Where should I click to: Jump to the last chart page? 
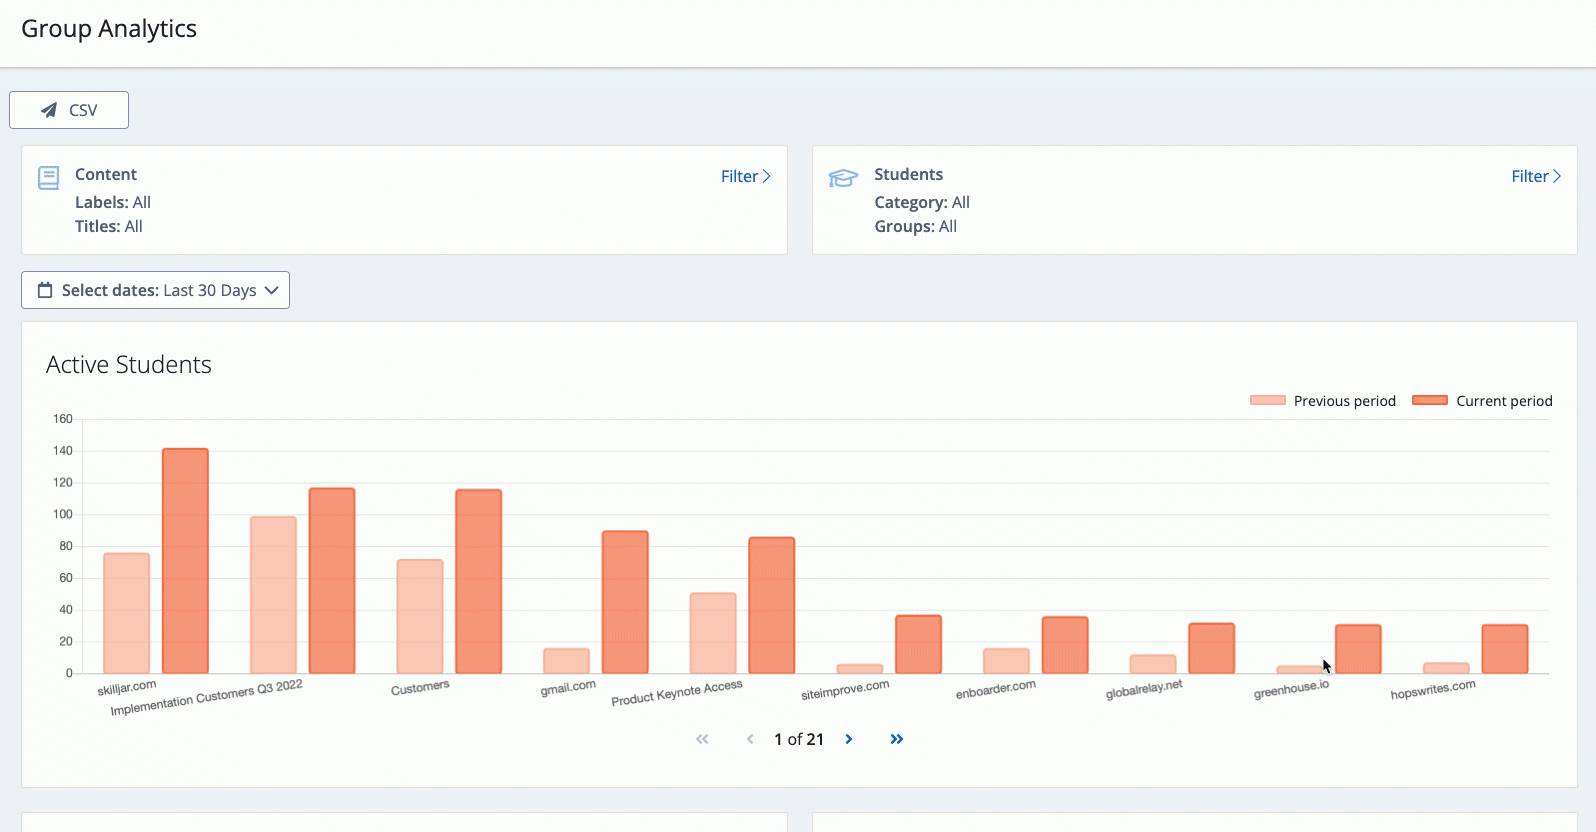(897, 739)
